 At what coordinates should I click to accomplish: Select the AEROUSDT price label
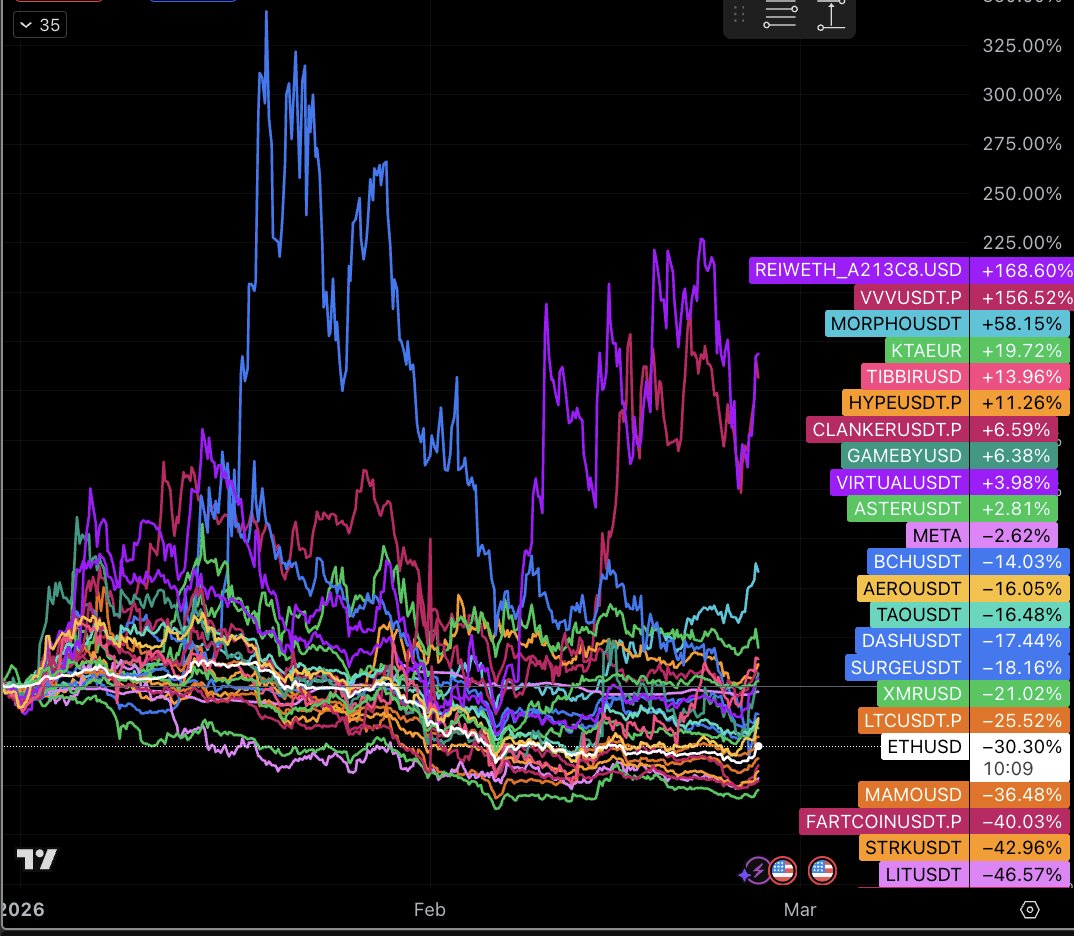(x=912, y=588)
